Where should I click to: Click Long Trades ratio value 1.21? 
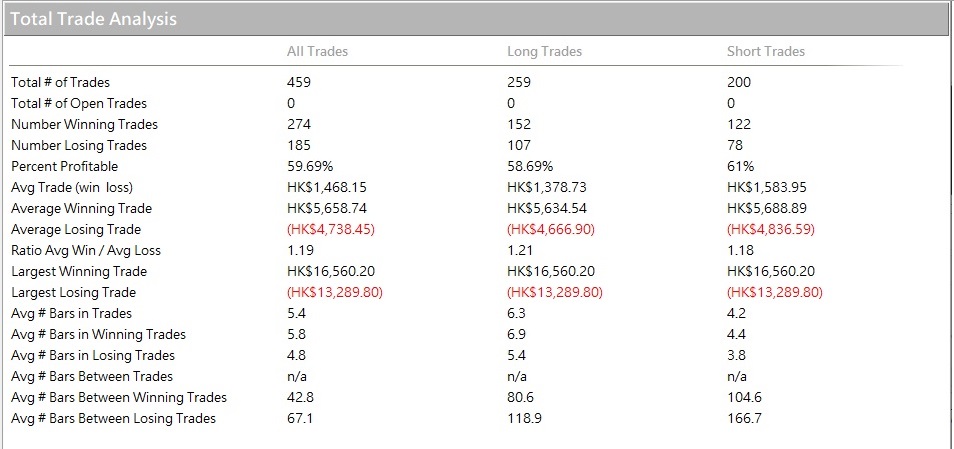coord(518,250)
